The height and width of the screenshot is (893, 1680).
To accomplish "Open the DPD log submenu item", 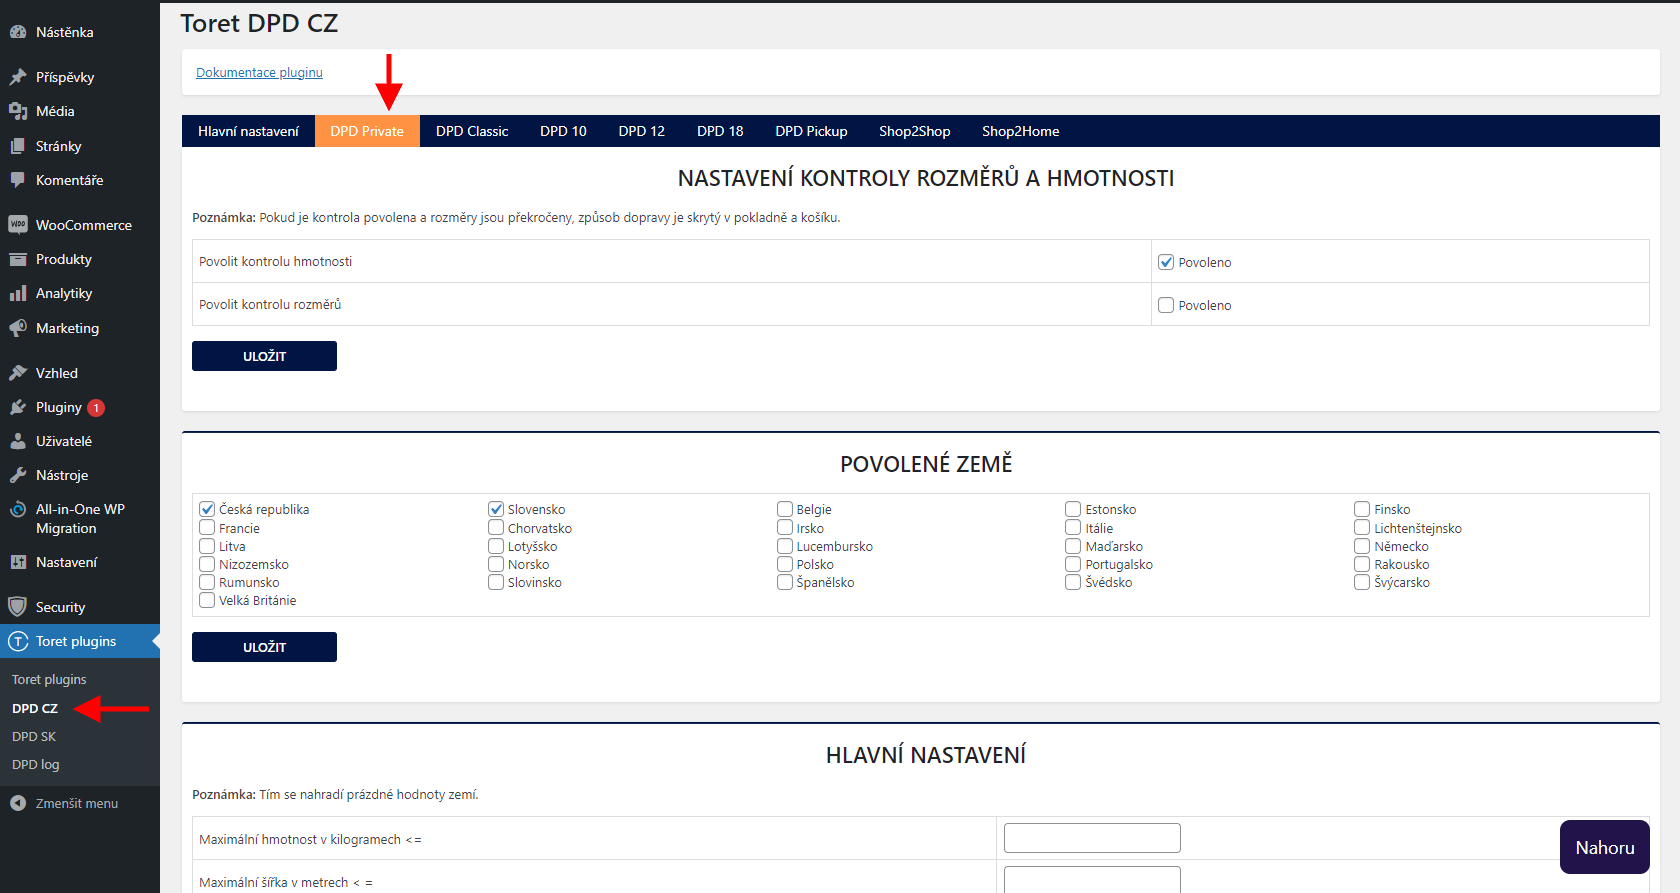I will pos(36,764).
